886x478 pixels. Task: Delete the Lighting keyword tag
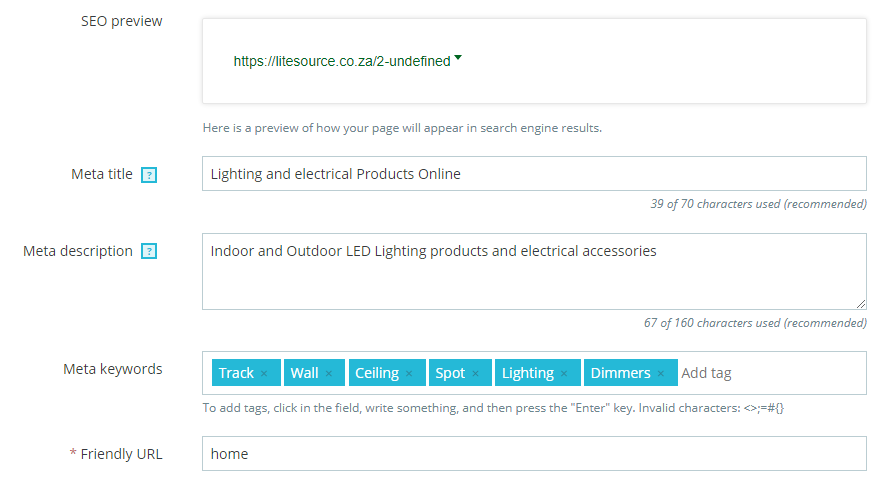564,374
